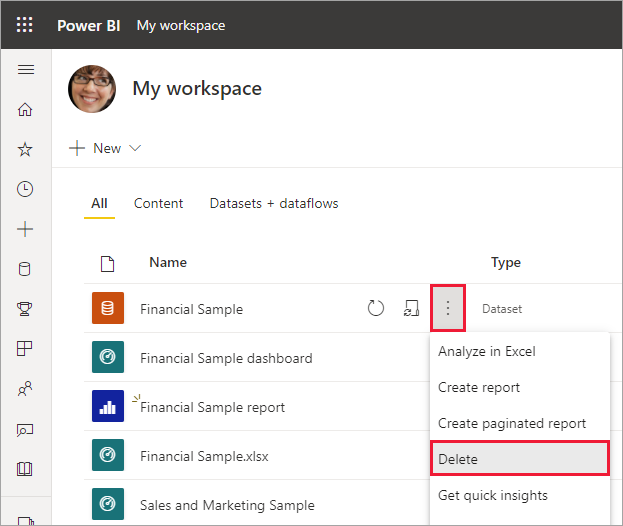Expand the New dropdown
The image size is (623, 526).
click(x=105, y=148)
